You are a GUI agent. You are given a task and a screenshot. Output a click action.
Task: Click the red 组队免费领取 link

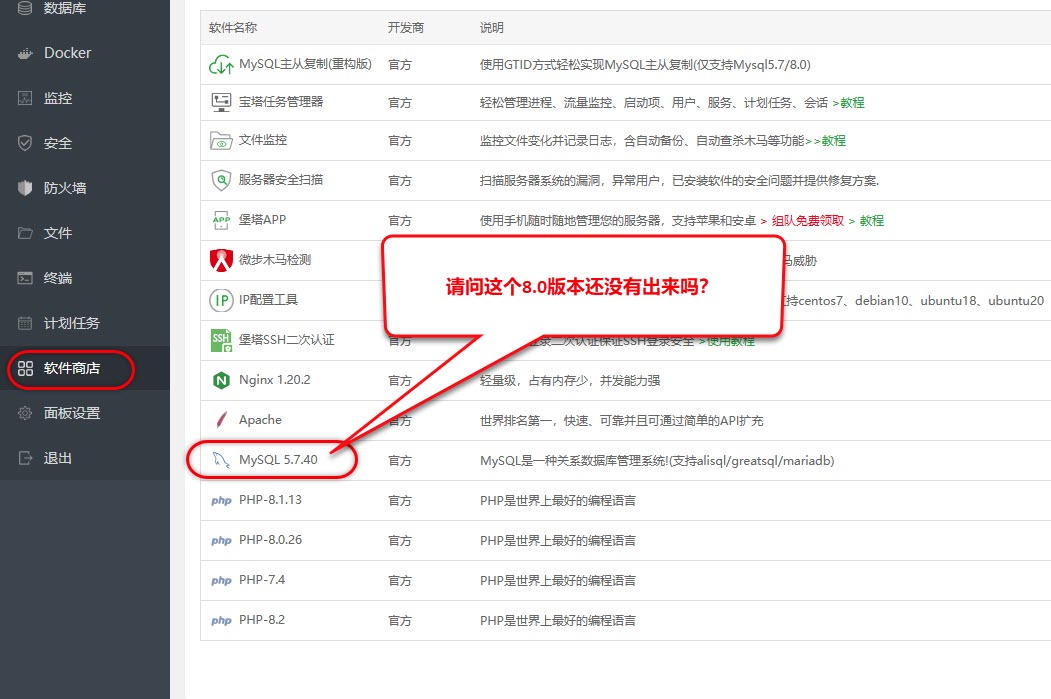pos(808,220)
